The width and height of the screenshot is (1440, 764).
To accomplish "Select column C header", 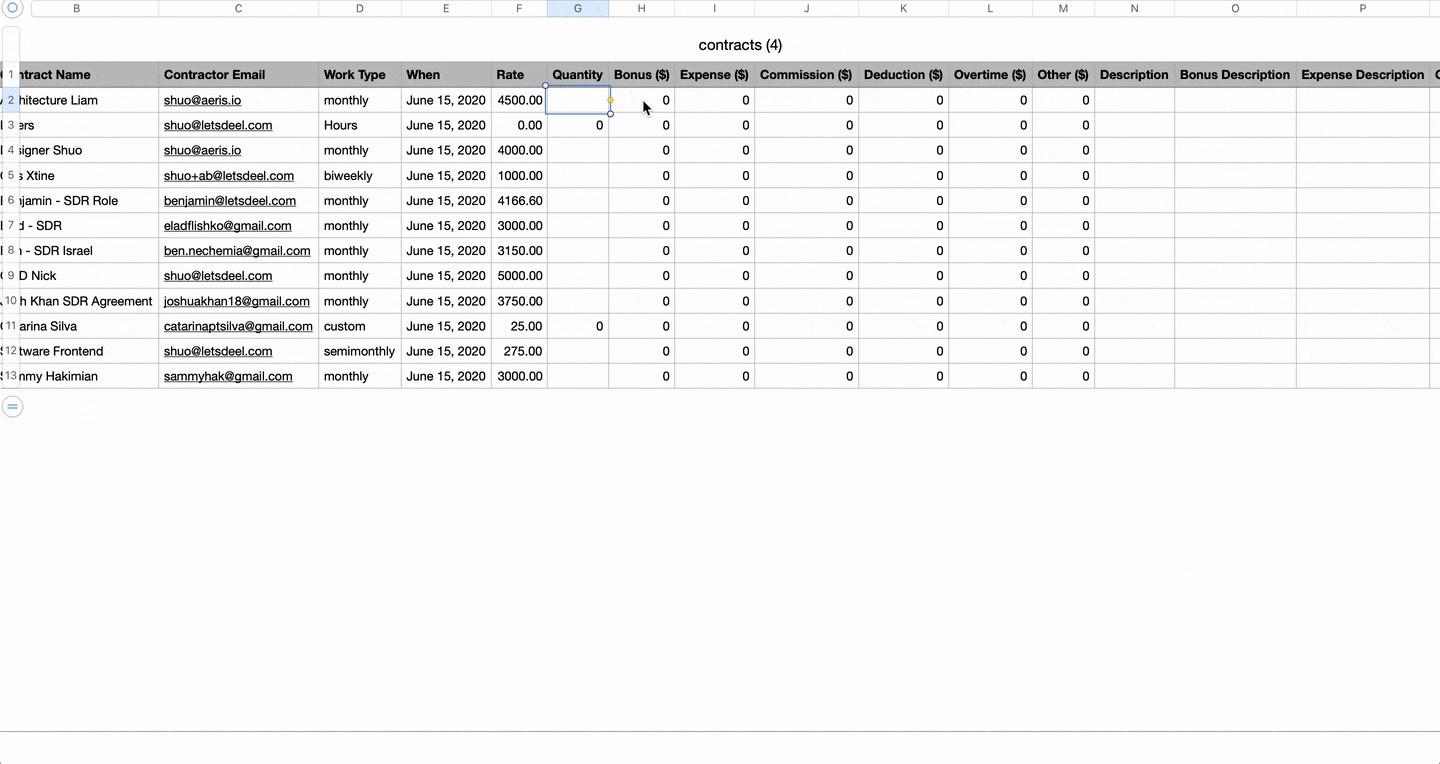I will pyautogui.click(x=238, y=8).
